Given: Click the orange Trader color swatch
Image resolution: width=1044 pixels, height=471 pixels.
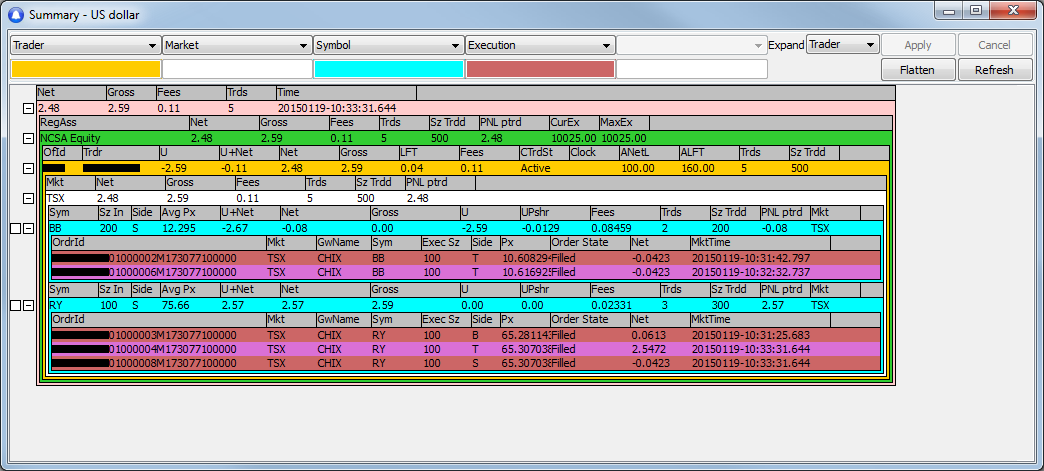Looking at the screenshot, I should (x=85, y=69).
